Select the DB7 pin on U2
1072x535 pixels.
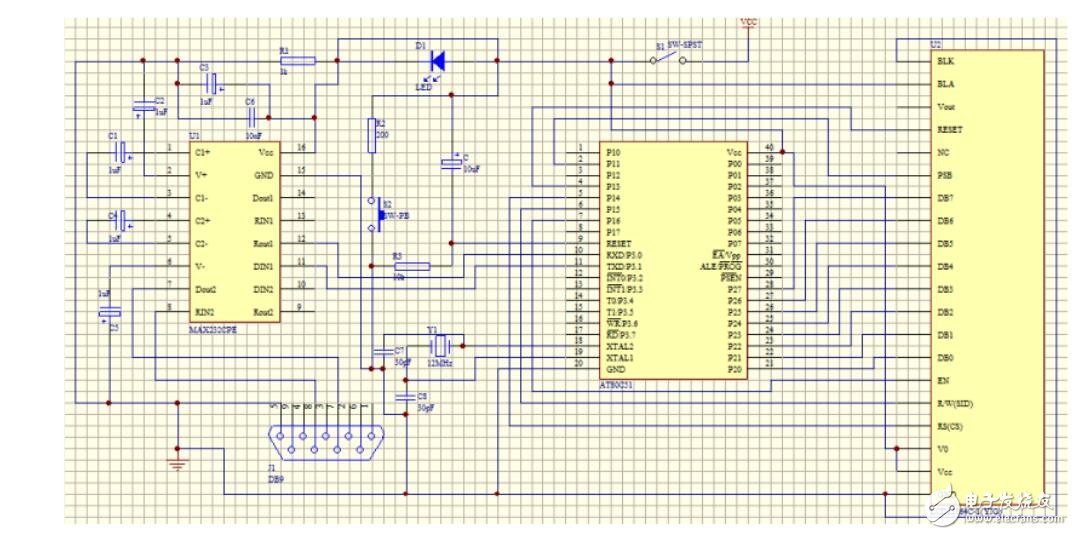944,197
